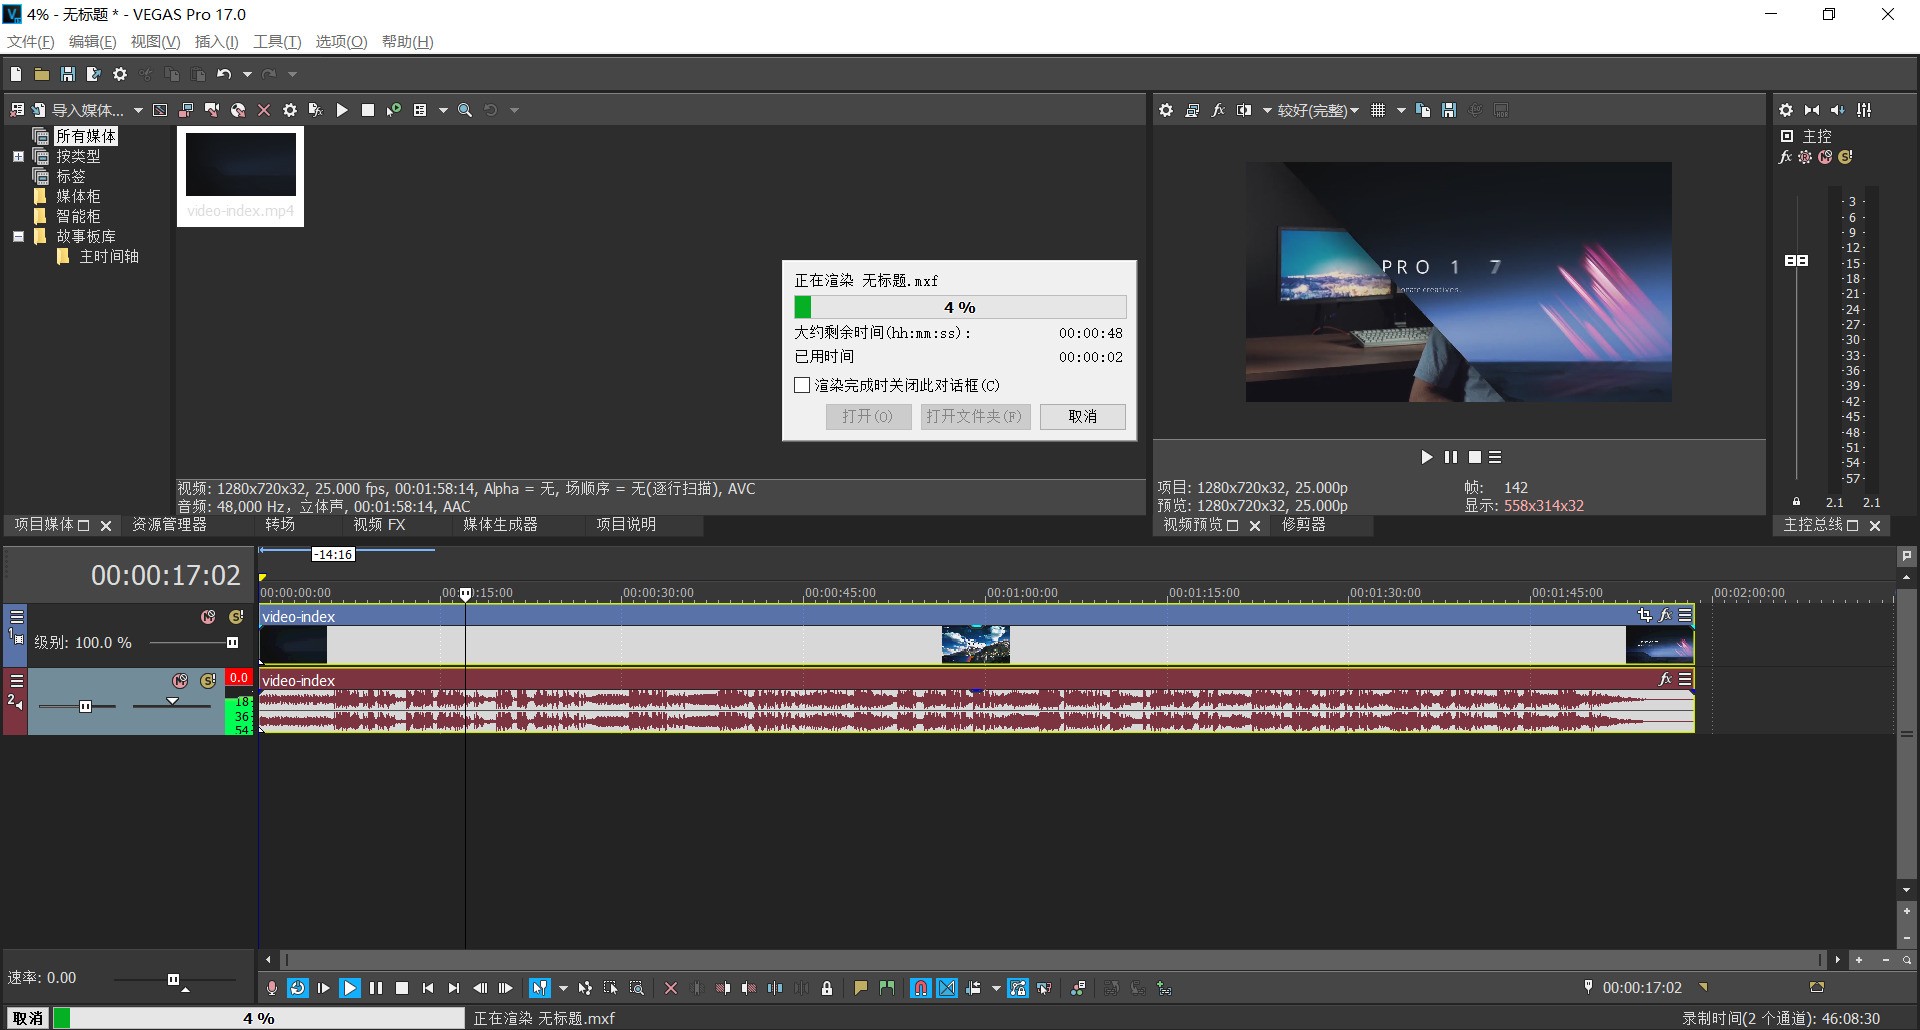Click the copy snapshot to clipboard icon

(1422, 110)
